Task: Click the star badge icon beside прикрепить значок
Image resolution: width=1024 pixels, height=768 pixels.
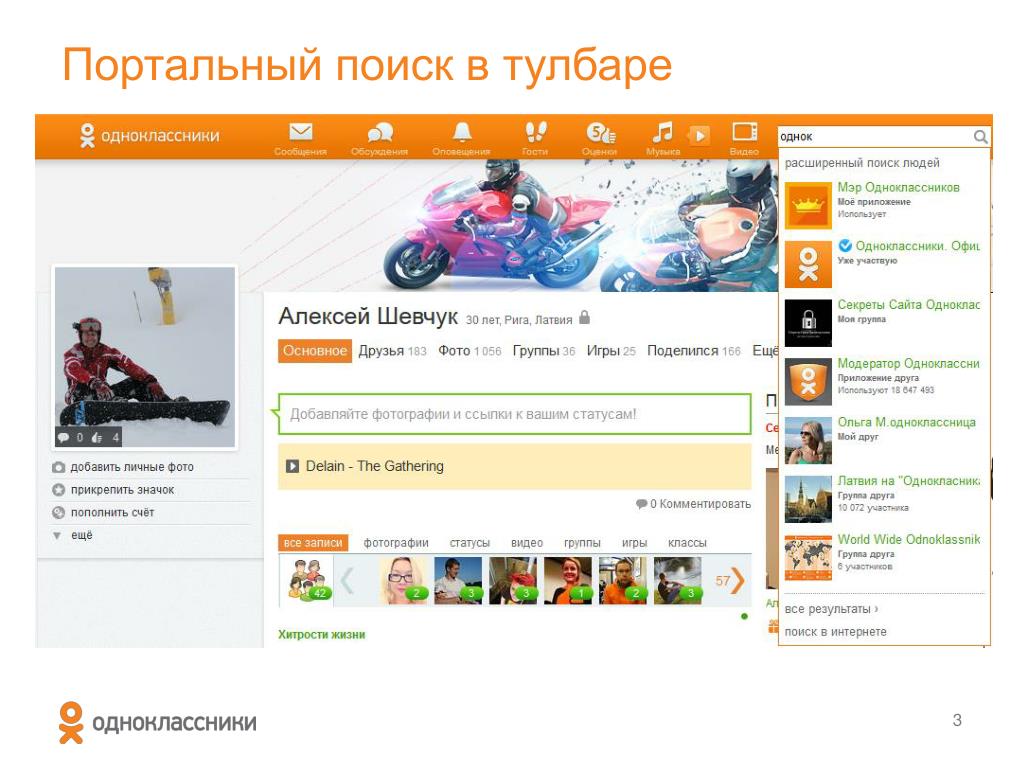Action: coord(58,490)
